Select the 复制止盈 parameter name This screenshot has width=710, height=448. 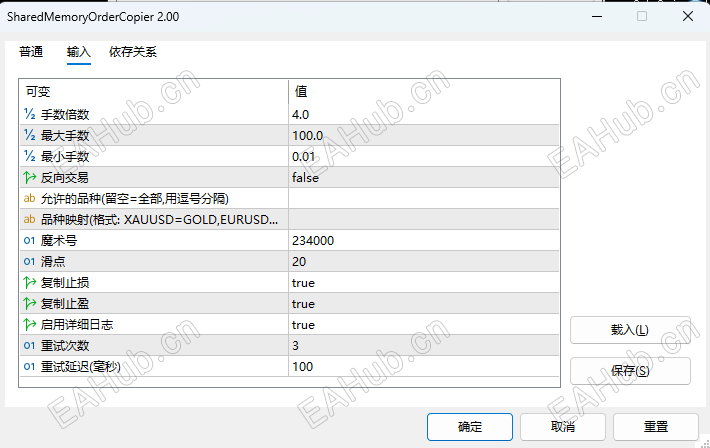point(65,303)
